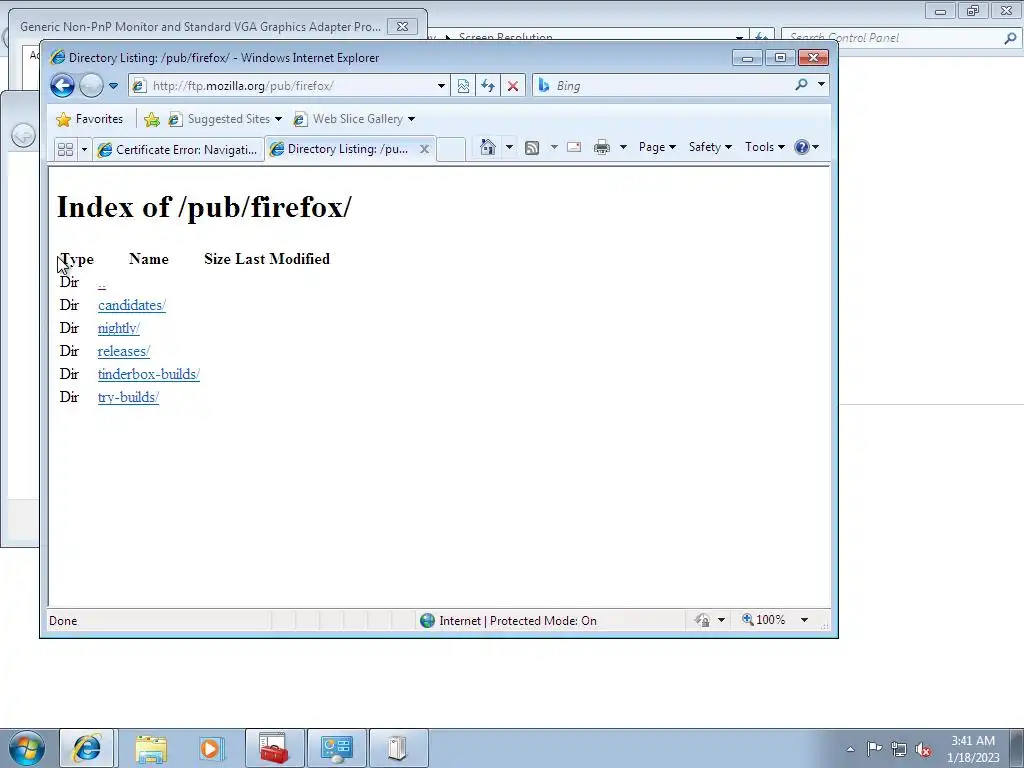Open the nightly/ directory link
1024x768 pixels.
[x=119, y=328]
